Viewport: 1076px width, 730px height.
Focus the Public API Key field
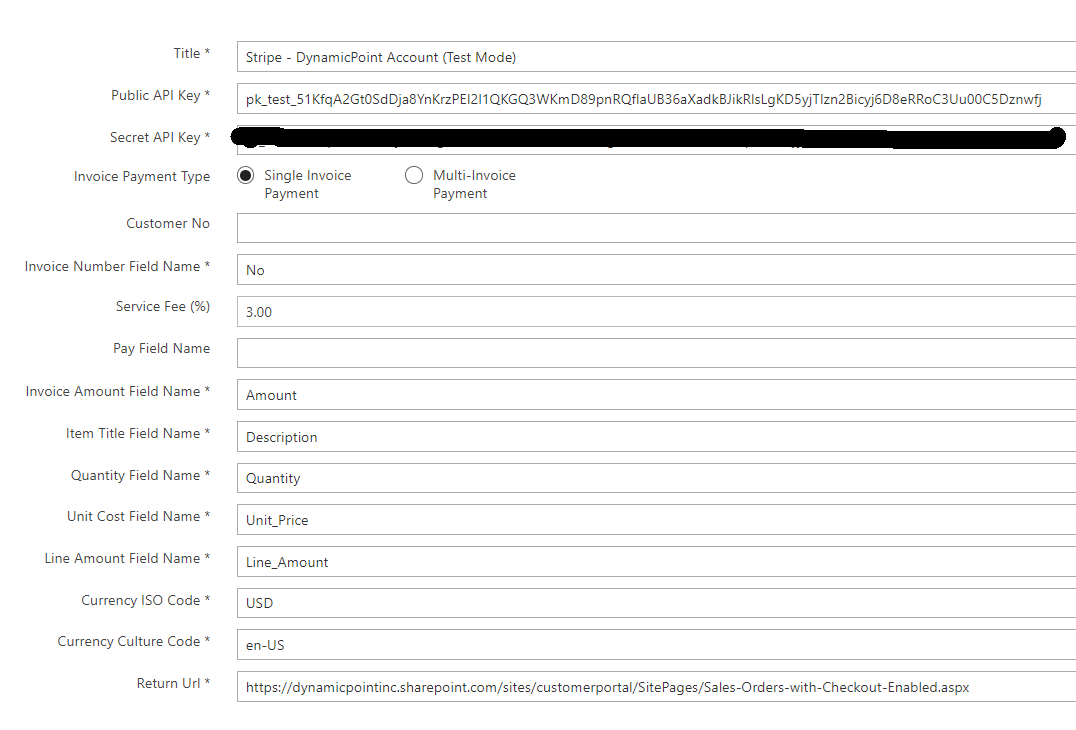click(x=656, y=99)
